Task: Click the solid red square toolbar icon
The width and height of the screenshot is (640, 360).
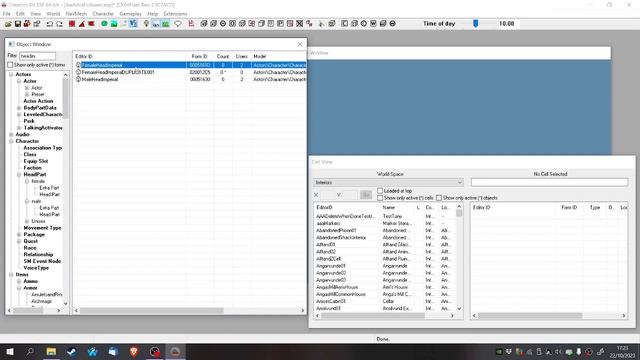Action: point(72,24)
